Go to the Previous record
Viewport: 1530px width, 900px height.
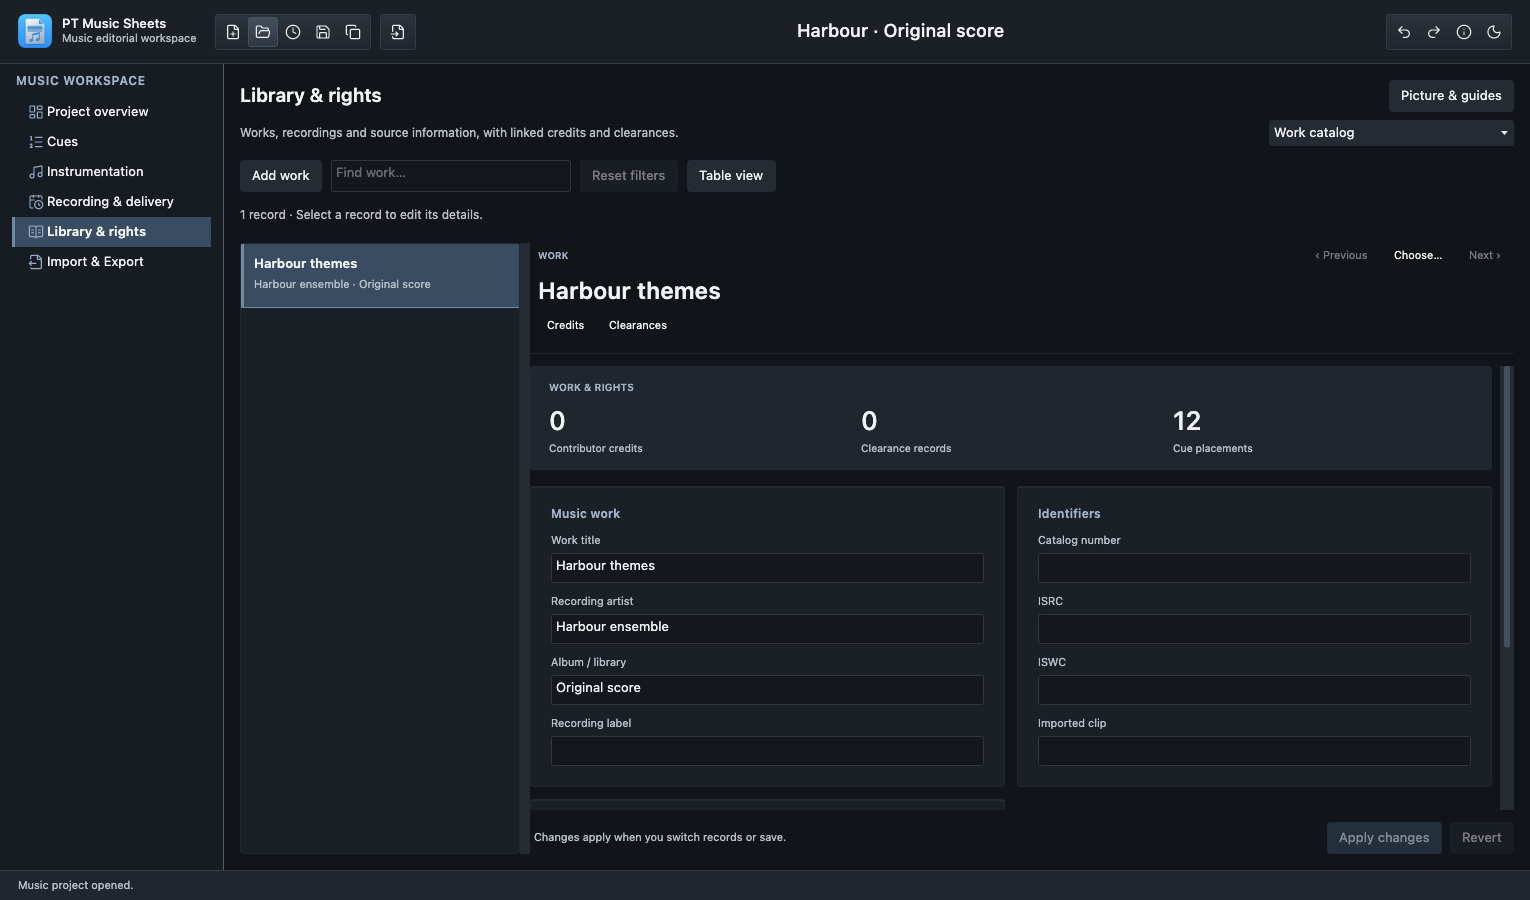click(1341, 256)
